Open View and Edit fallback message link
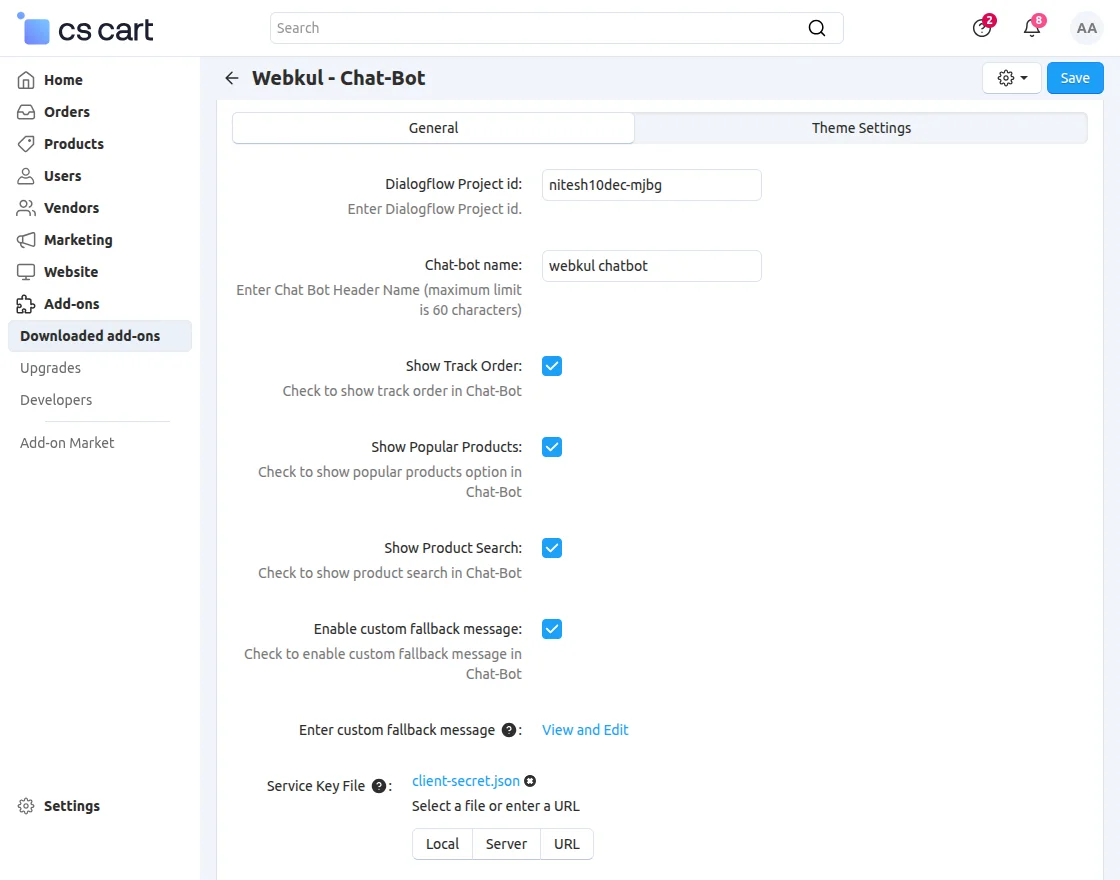Viewport: 1120px width, 880px height. [x=585, y=730]
